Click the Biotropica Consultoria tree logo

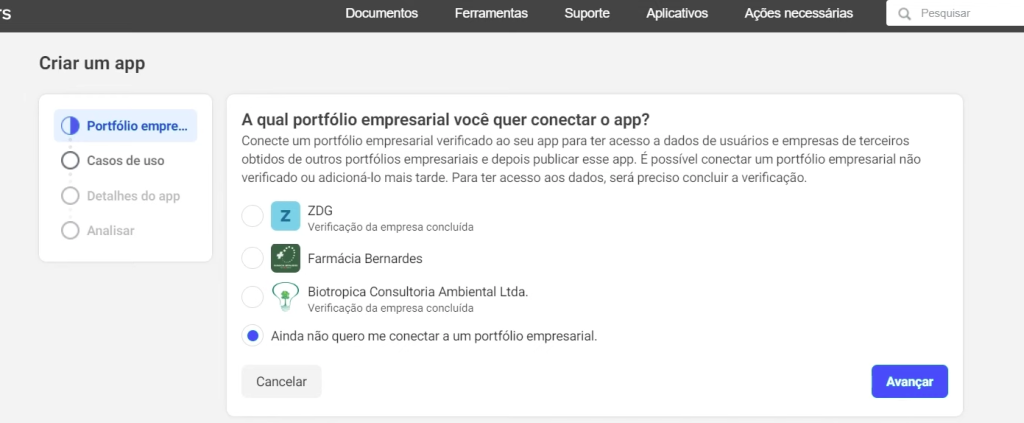pyautogui.click(x=285, y=297)
